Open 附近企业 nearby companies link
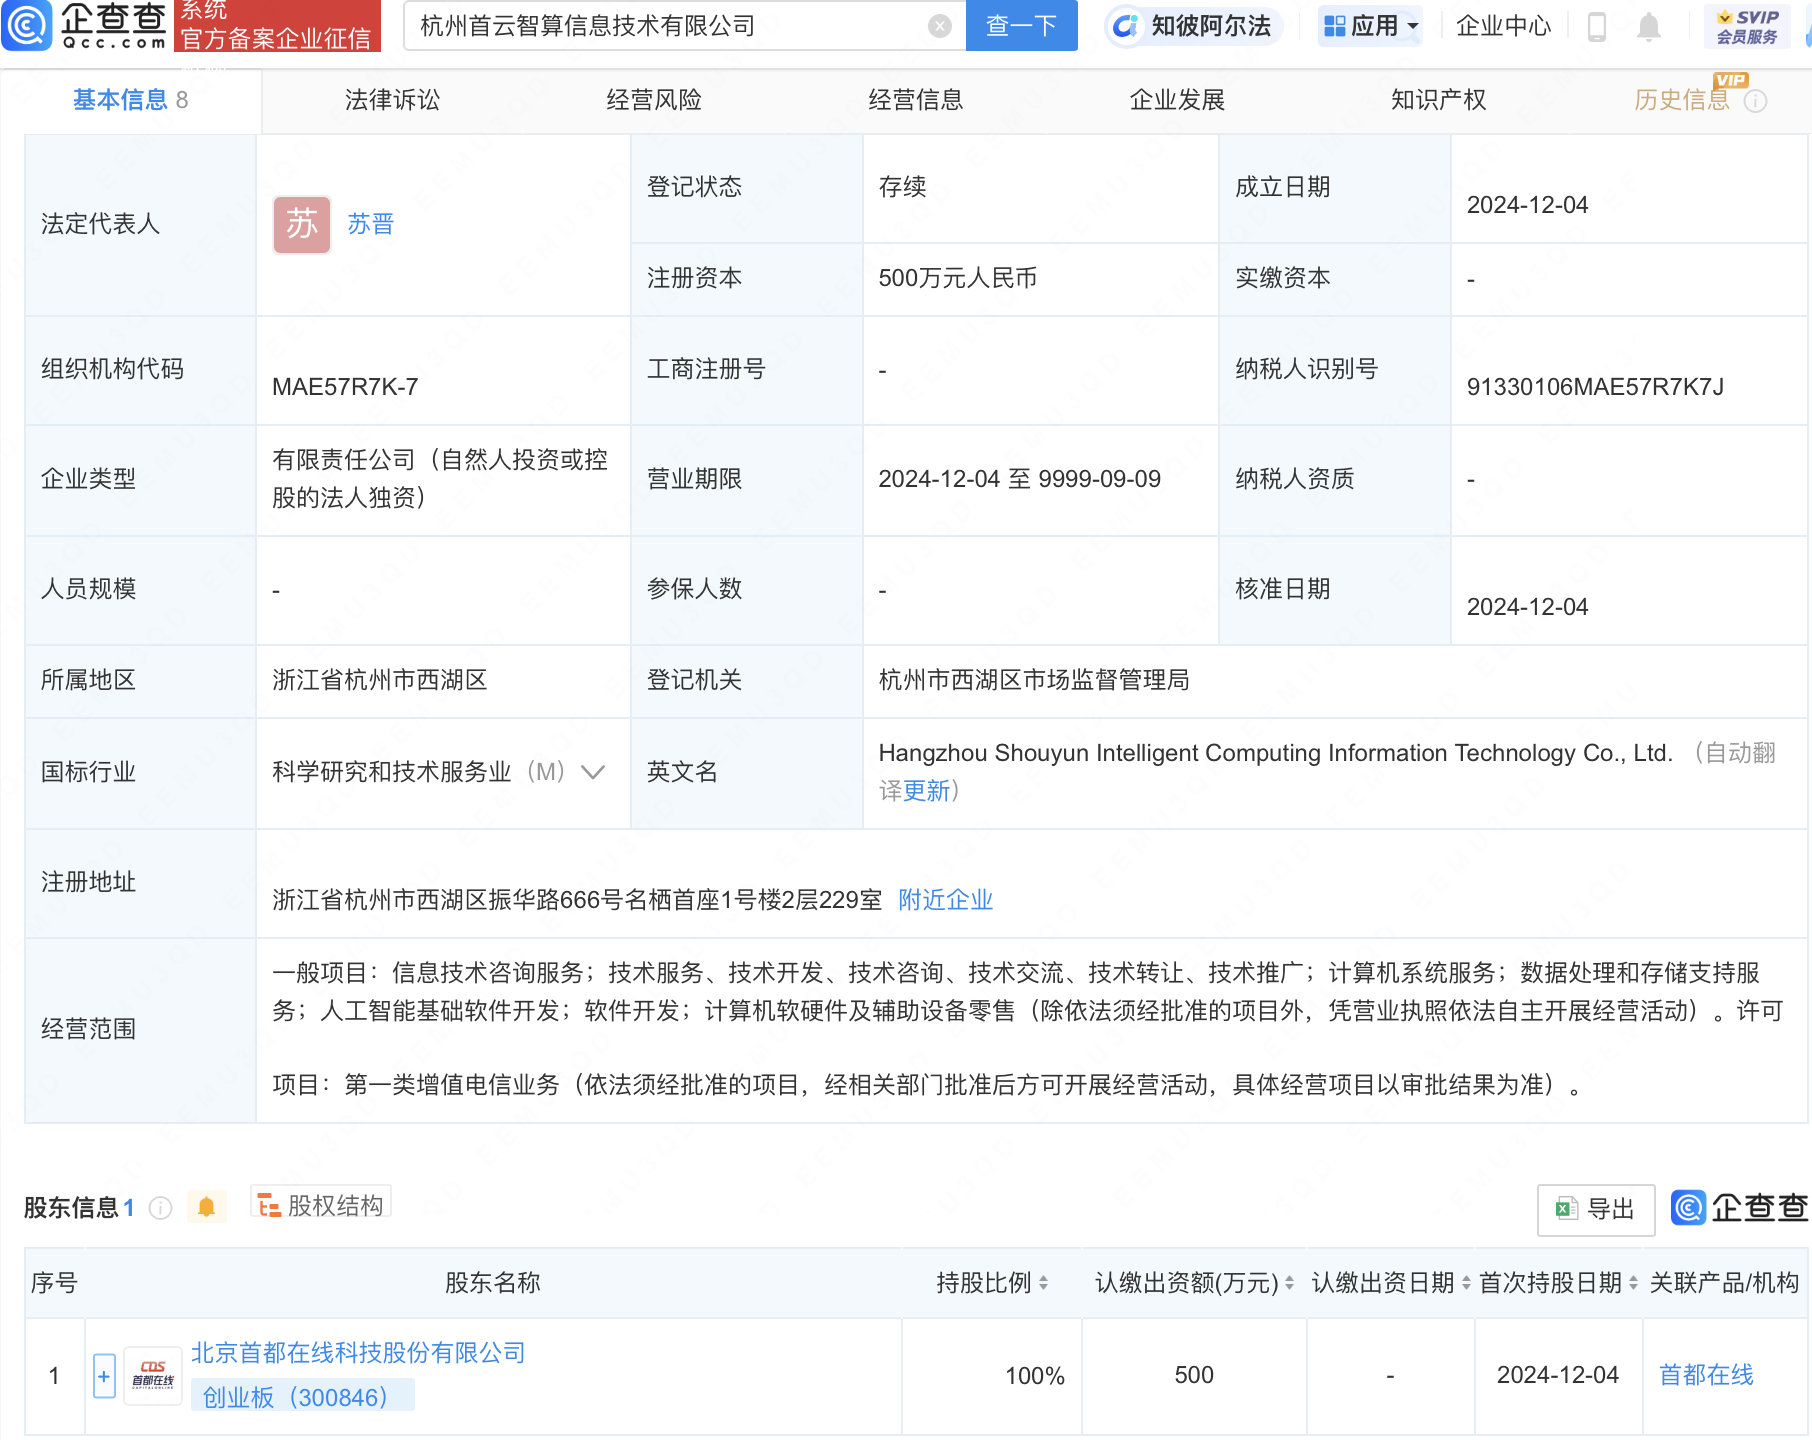1812x1440 pixels. tap(945, 900)
